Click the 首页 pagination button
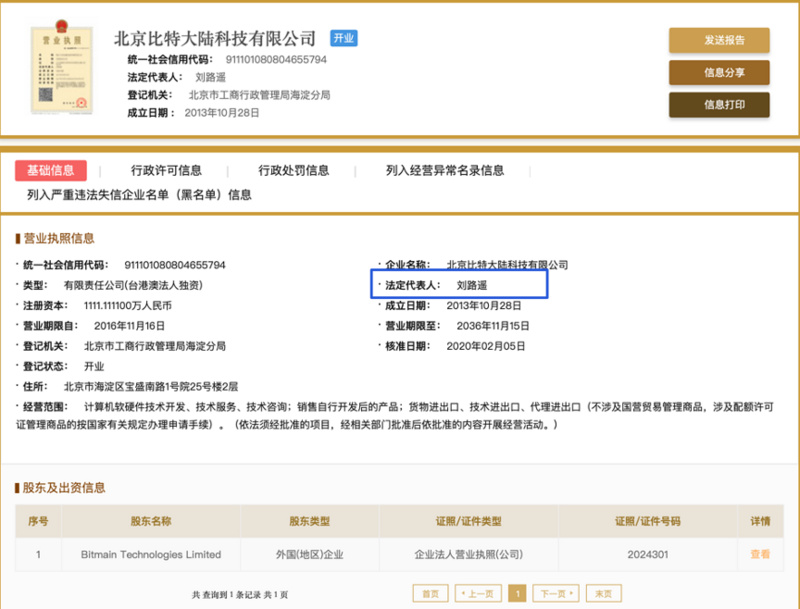Screen dimensions: 800x609 [432, 592]
